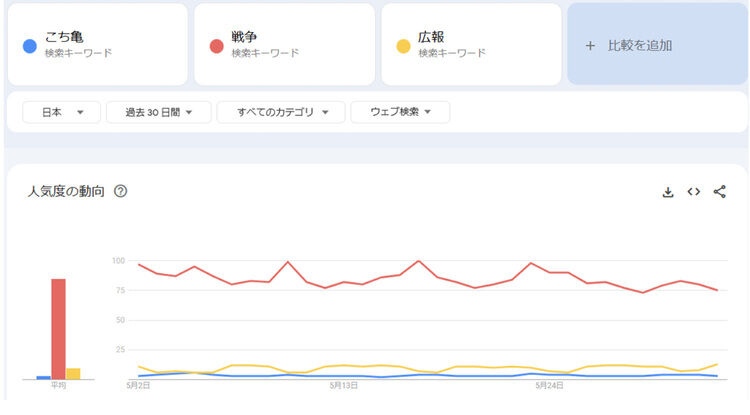
Task: Click the 5月13日 date label on axis
Action: (343, 385)
